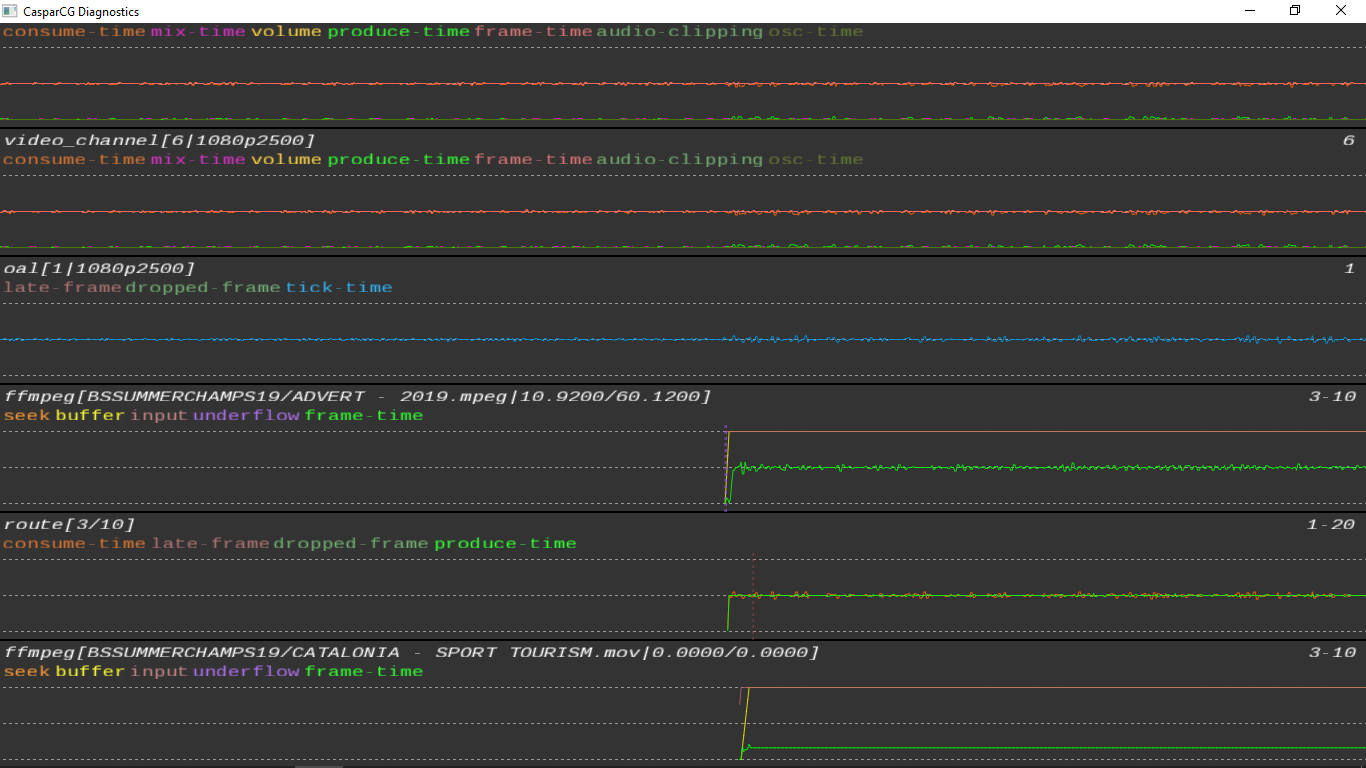Click dropped-frame legend in oal panel
This screenshot has height=768, width=1366.
(204, 288)
